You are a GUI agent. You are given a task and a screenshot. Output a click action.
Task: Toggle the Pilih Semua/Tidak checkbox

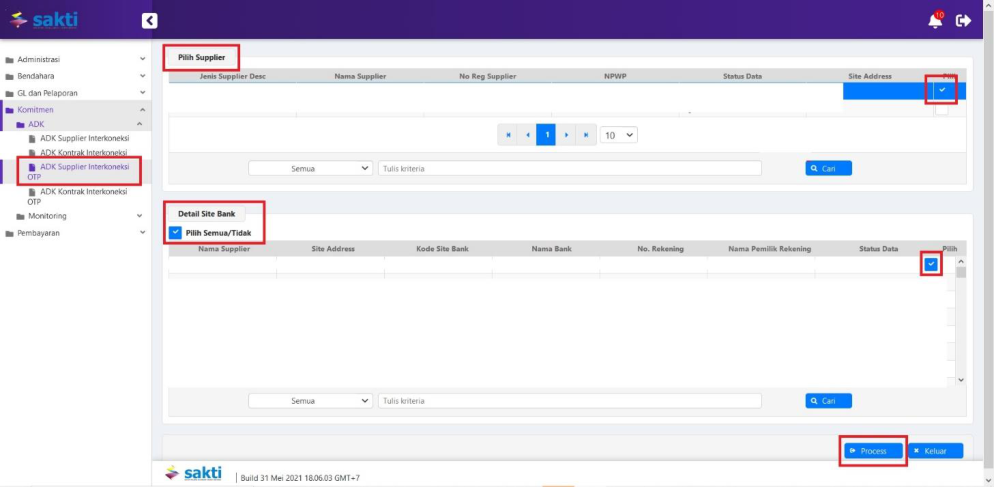pyautogui.click(x=176, y=232)
